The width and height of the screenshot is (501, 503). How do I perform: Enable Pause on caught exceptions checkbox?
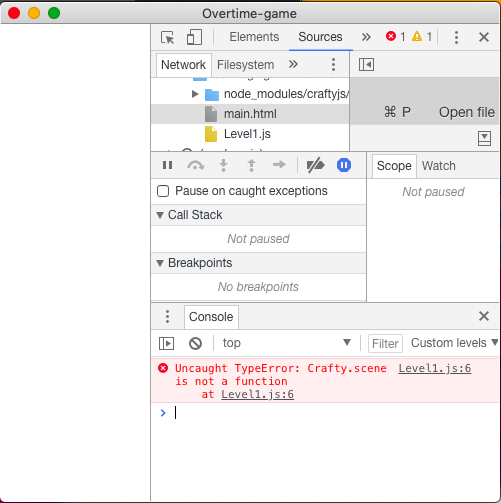[163, 191]
